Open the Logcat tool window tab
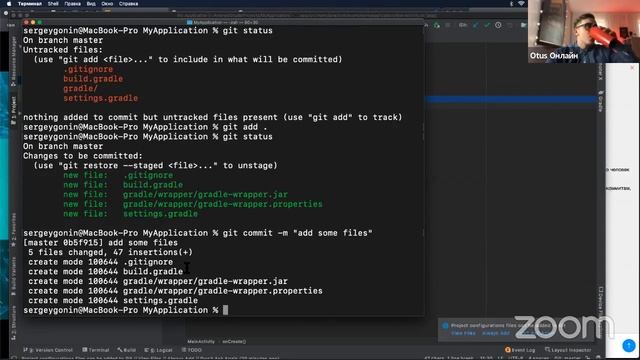Screen dimensions: 640x360 (158, 350)
